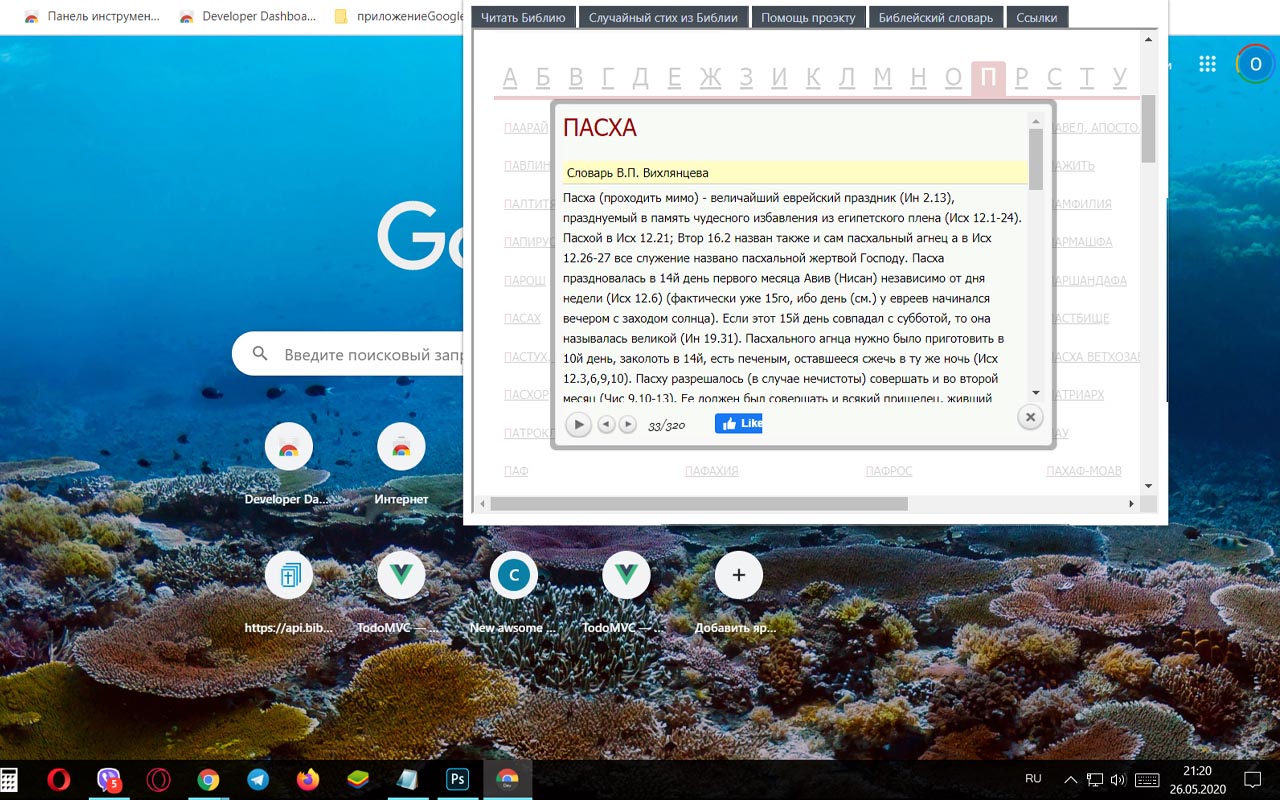Select letter И in alphabet
Image resolution: width=1280 pixels, height=800 pixels.
point(780,78)
